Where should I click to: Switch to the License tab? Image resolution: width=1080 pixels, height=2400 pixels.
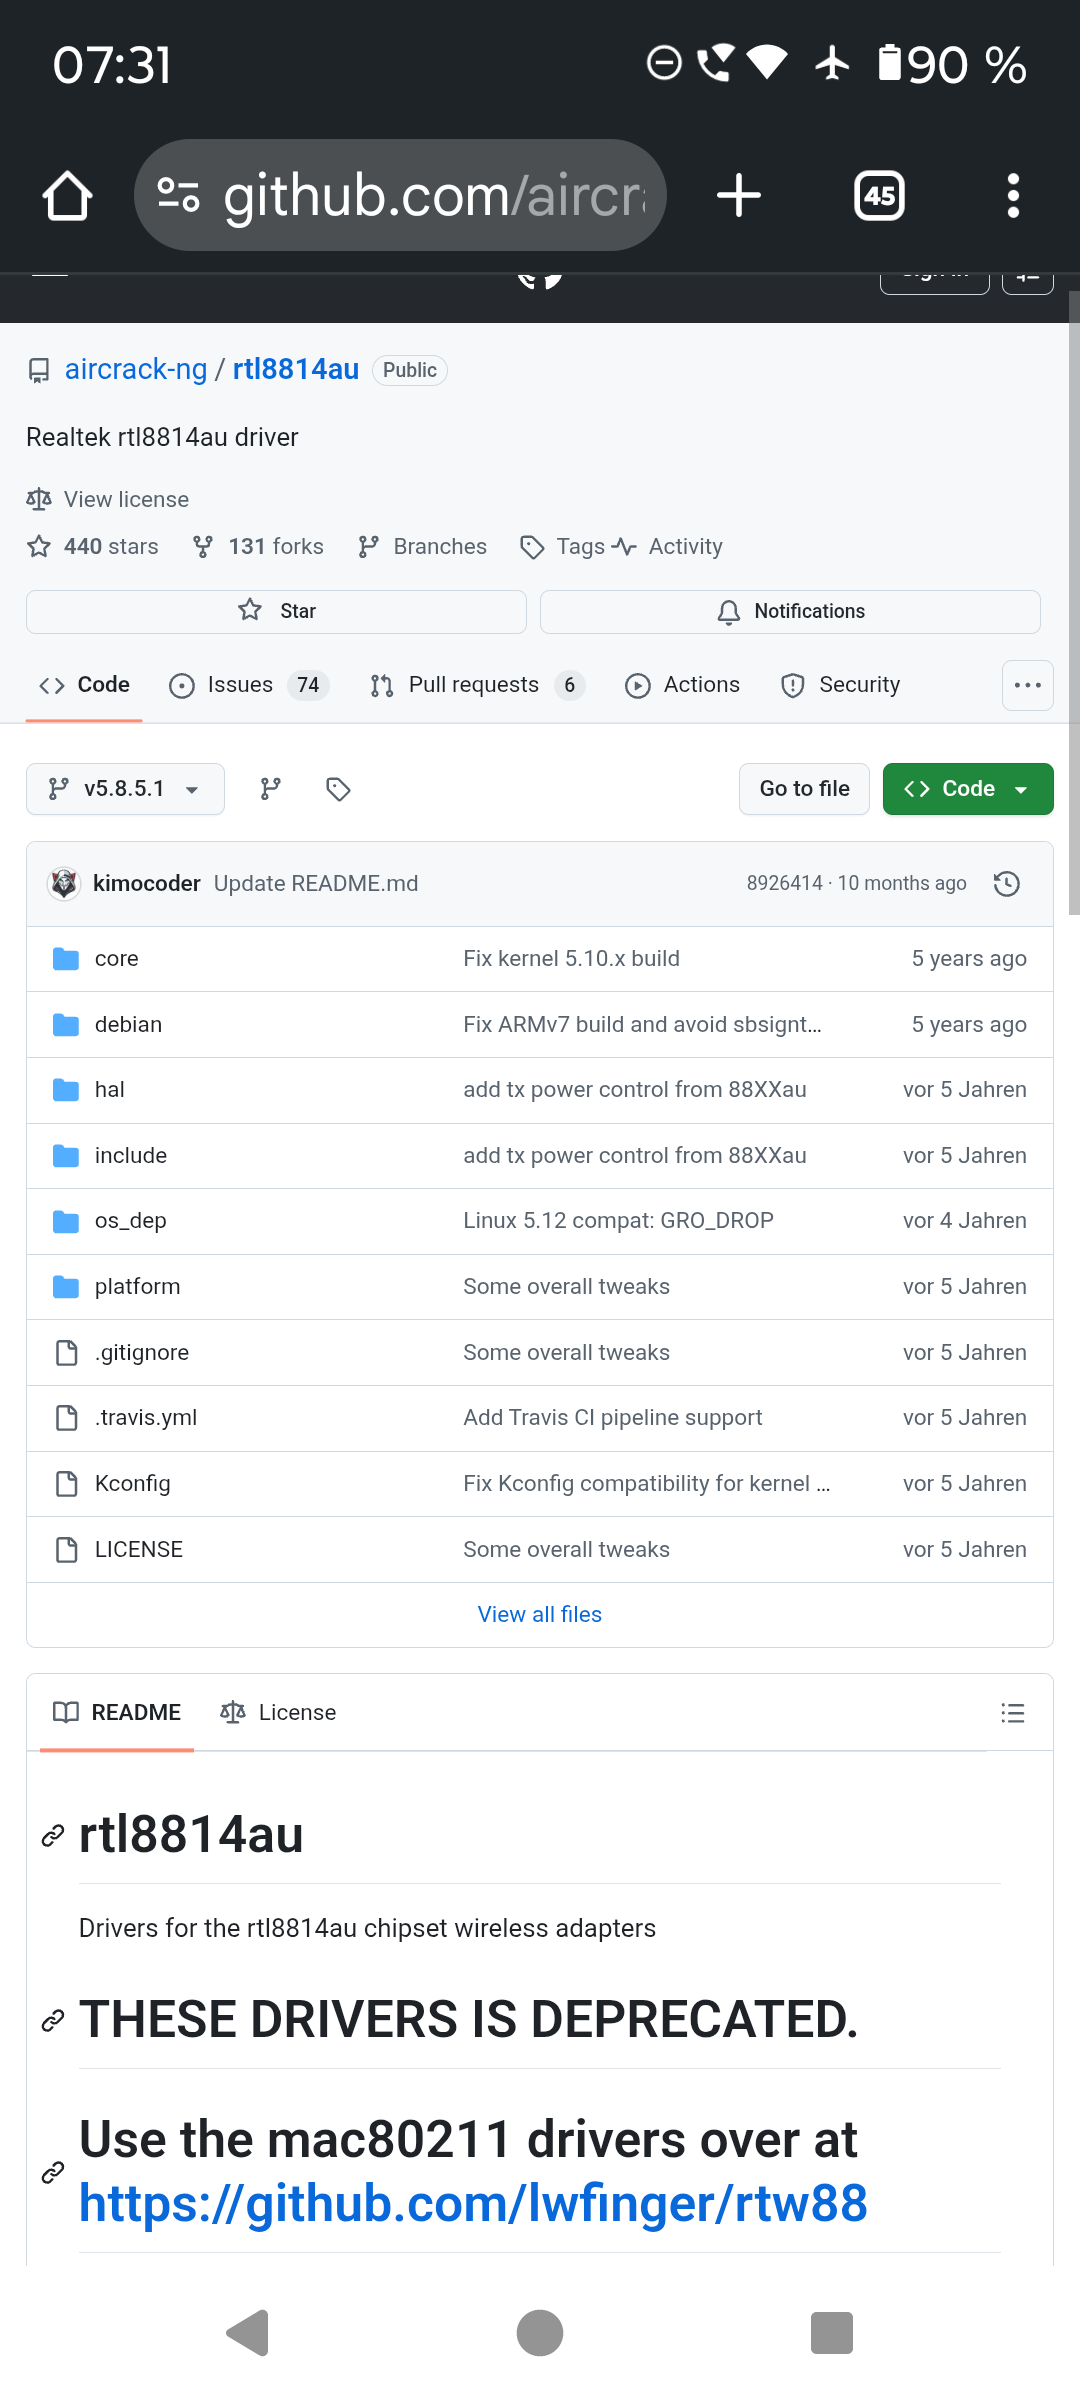coord(278,1713)
